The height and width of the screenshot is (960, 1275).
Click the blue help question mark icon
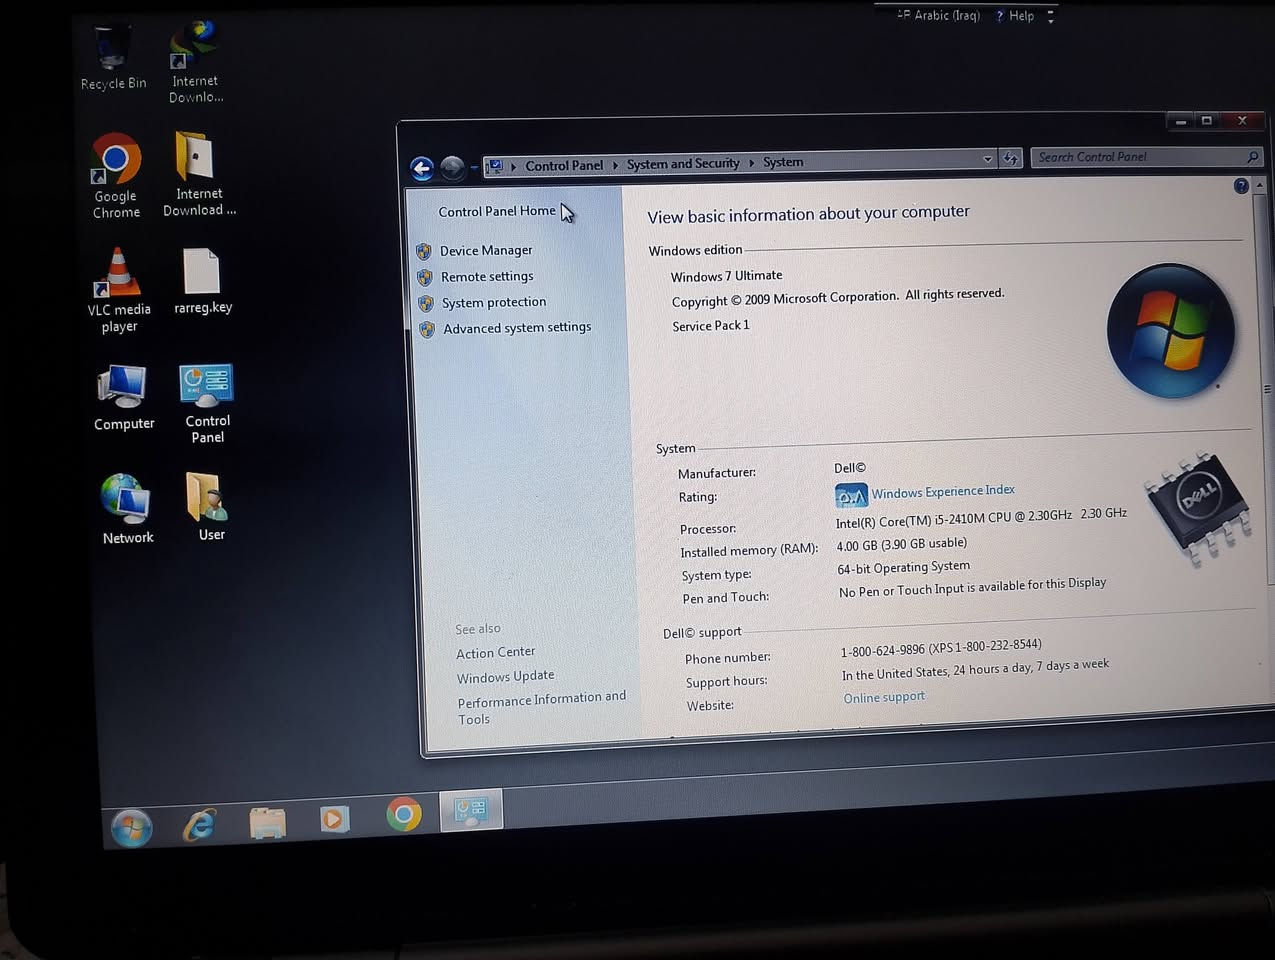(1241, 185)
